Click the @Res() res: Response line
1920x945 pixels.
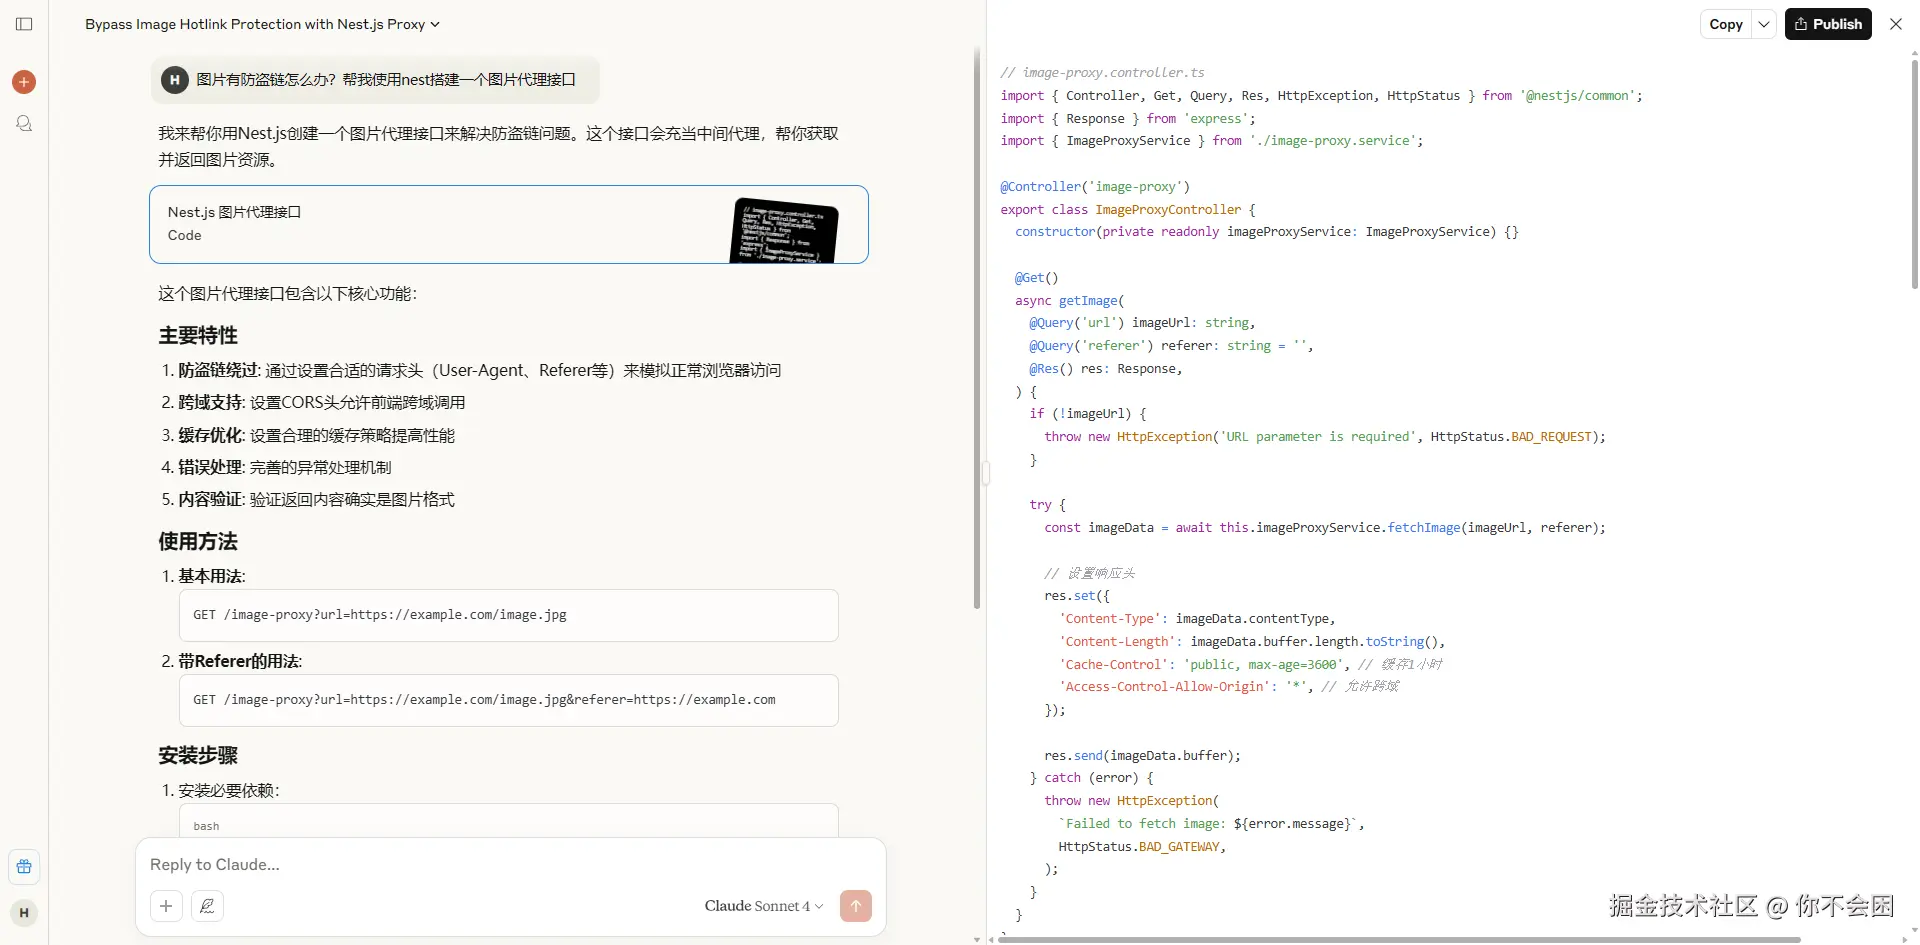(1106, 369)
